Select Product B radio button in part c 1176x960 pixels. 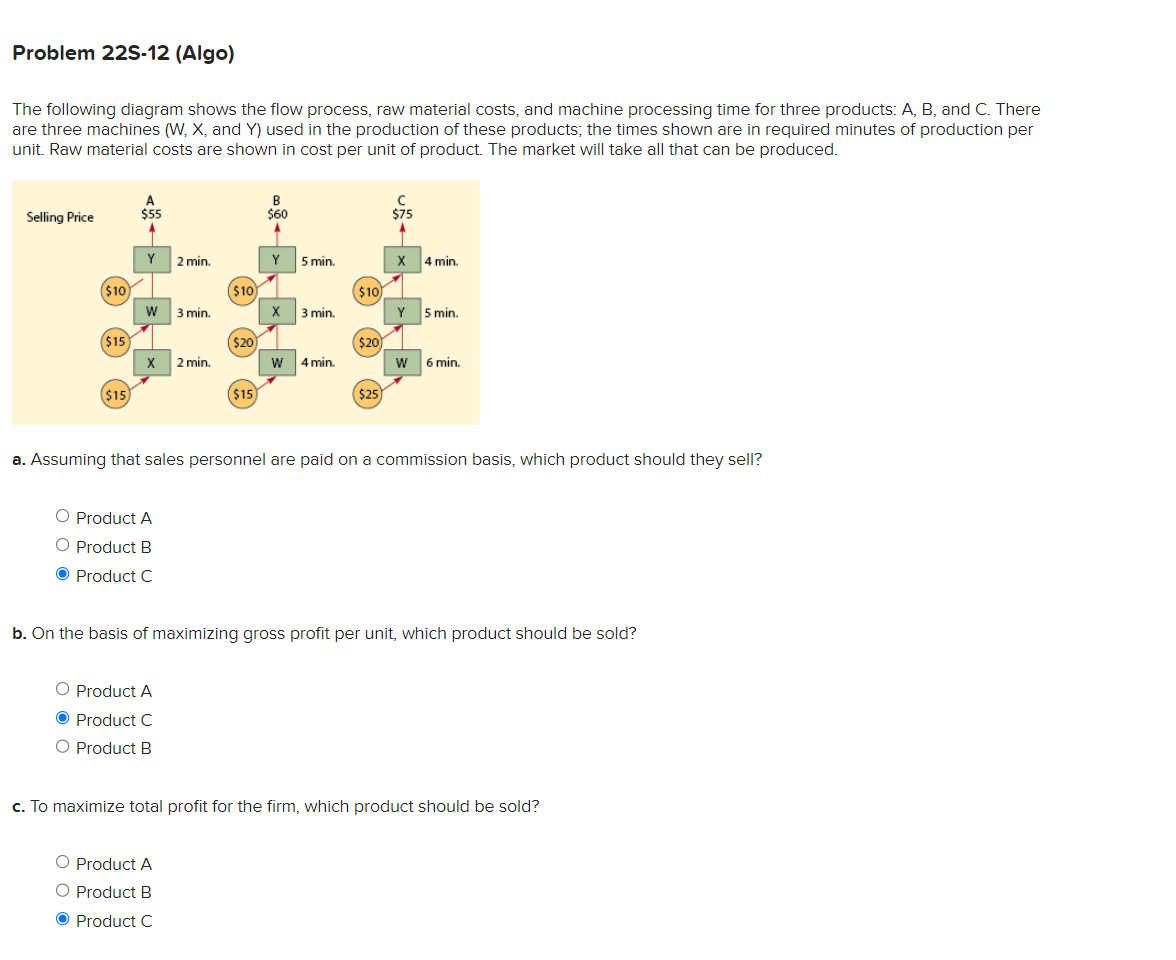click(61, 889)
